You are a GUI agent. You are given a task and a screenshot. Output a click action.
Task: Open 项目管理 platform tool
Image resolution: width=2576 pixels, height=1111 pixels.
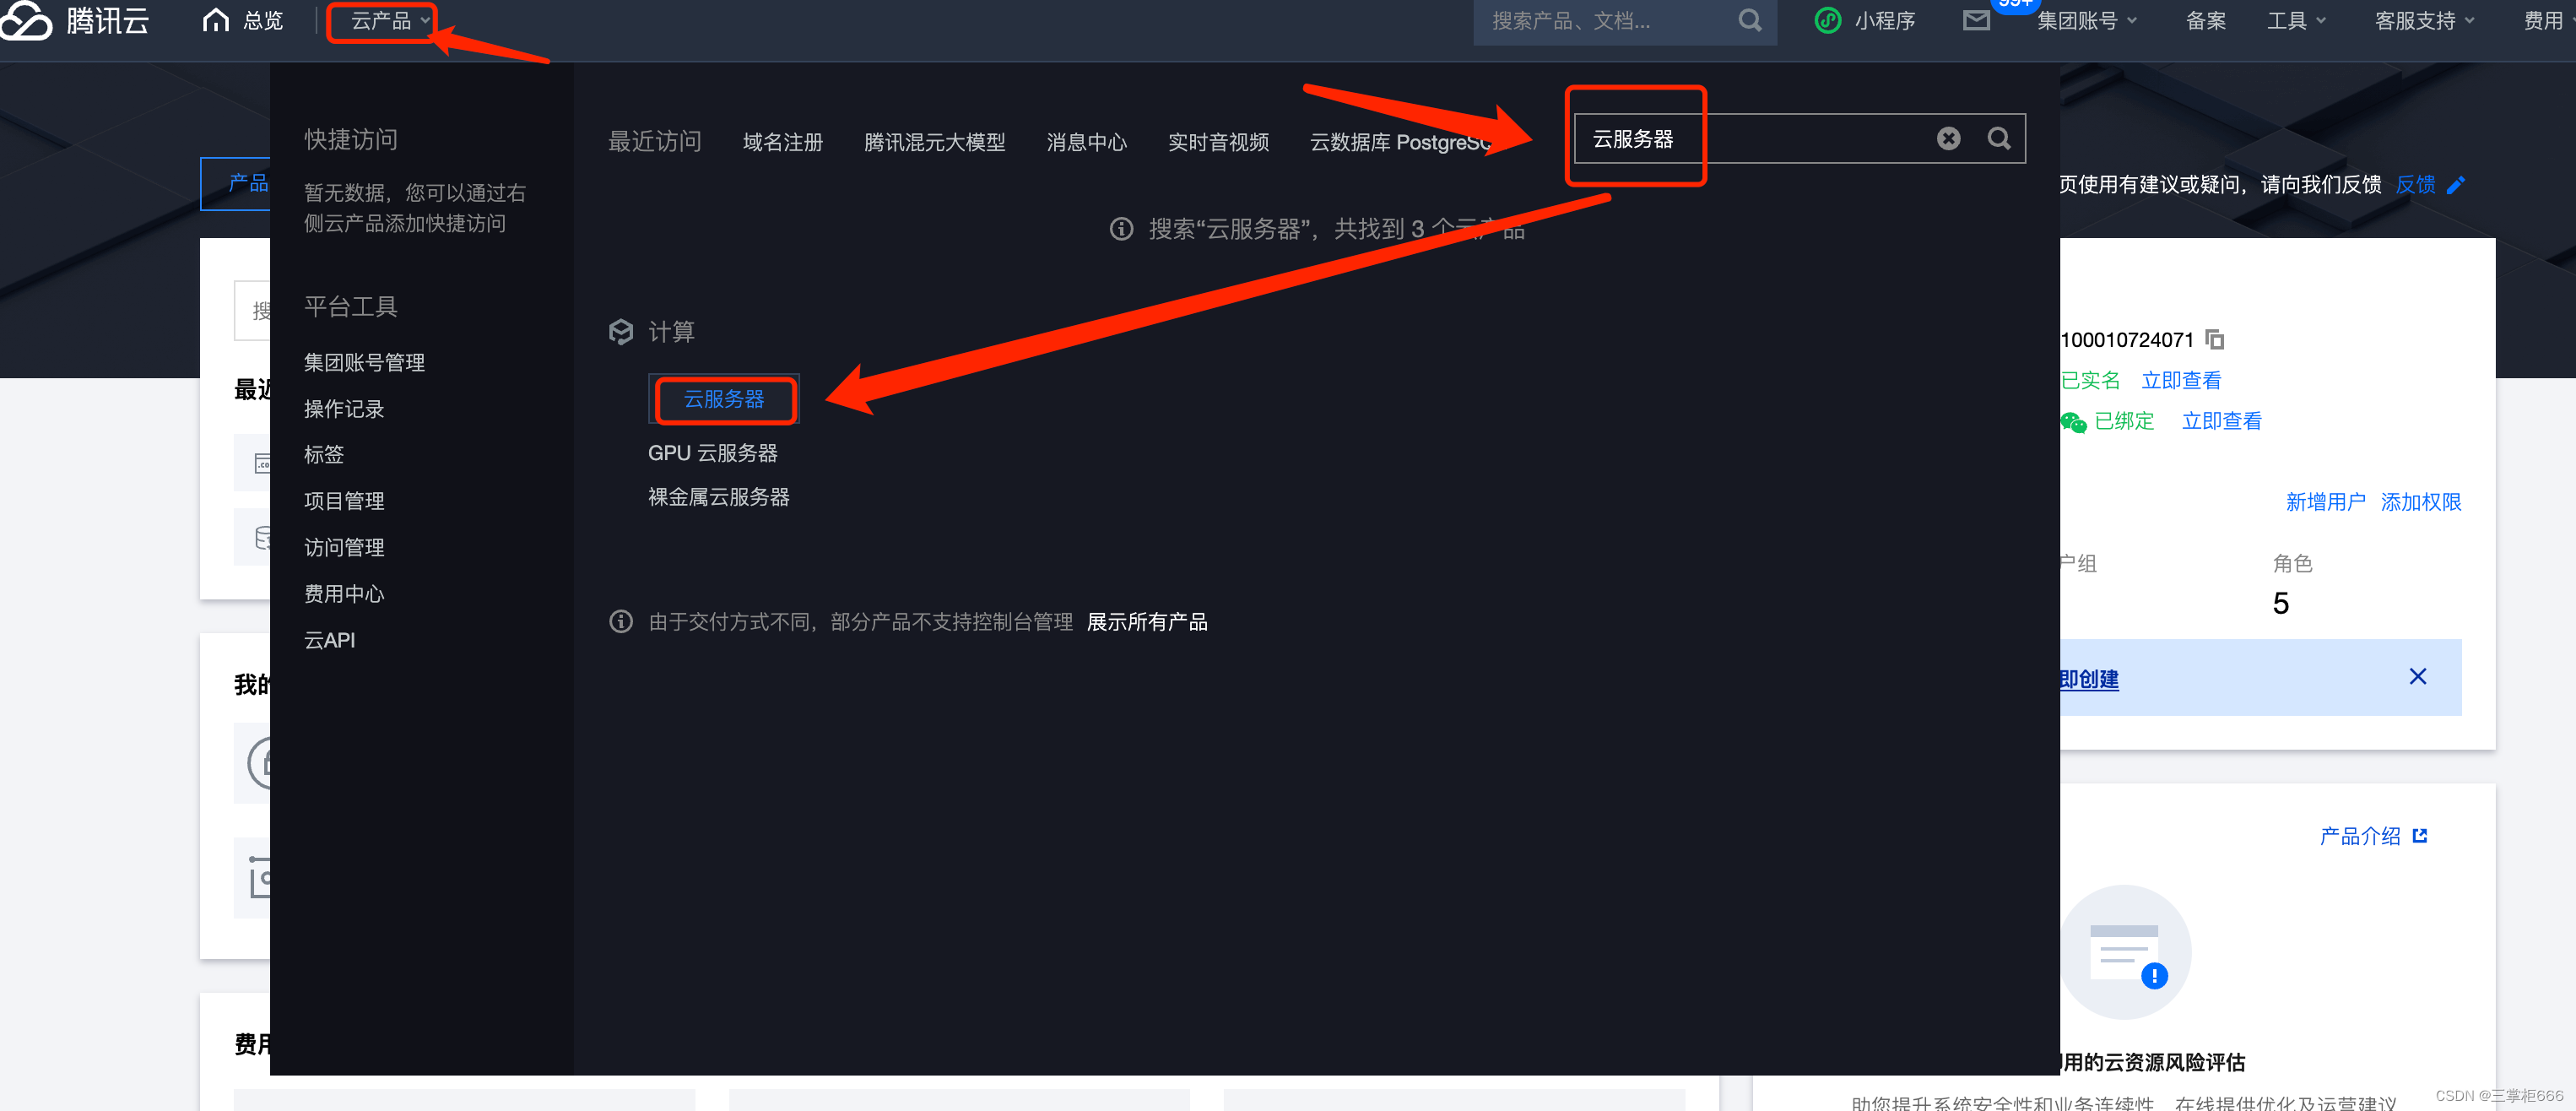344,501
